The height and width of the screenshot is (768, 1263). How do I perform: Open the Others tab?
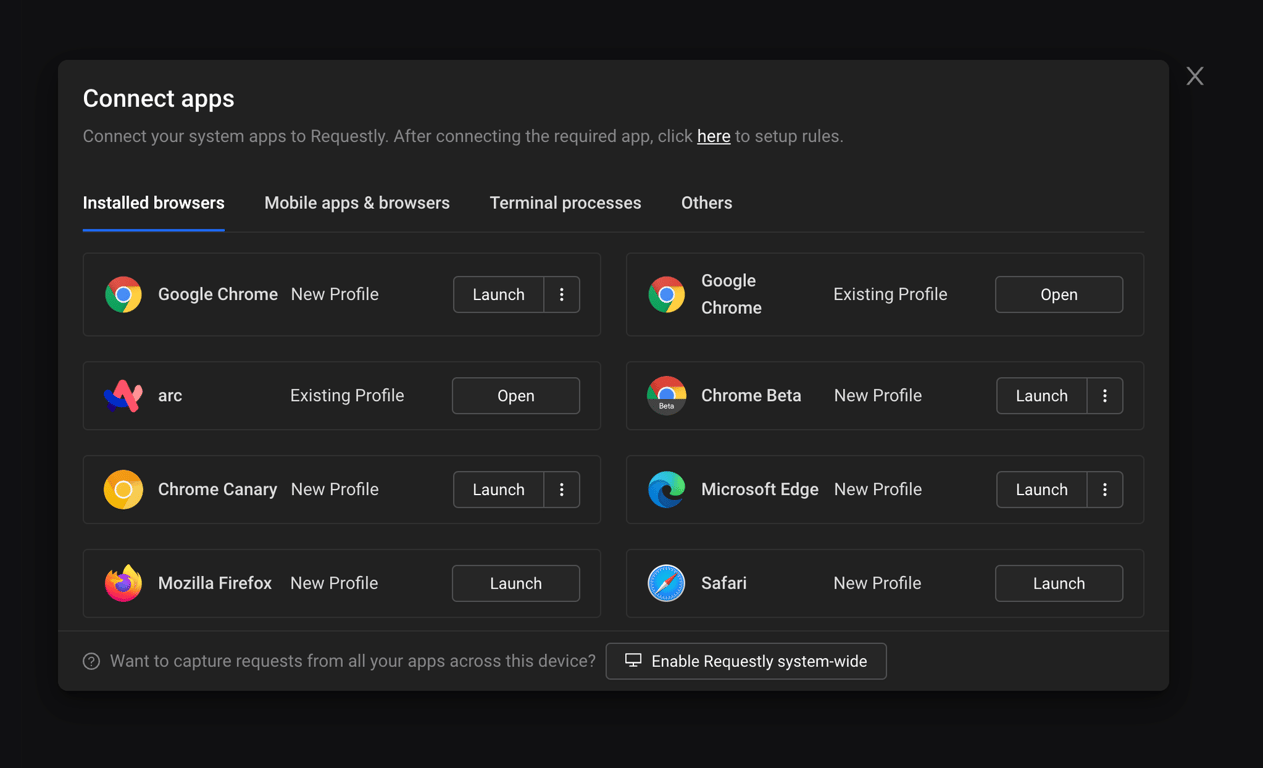point(707,203)
